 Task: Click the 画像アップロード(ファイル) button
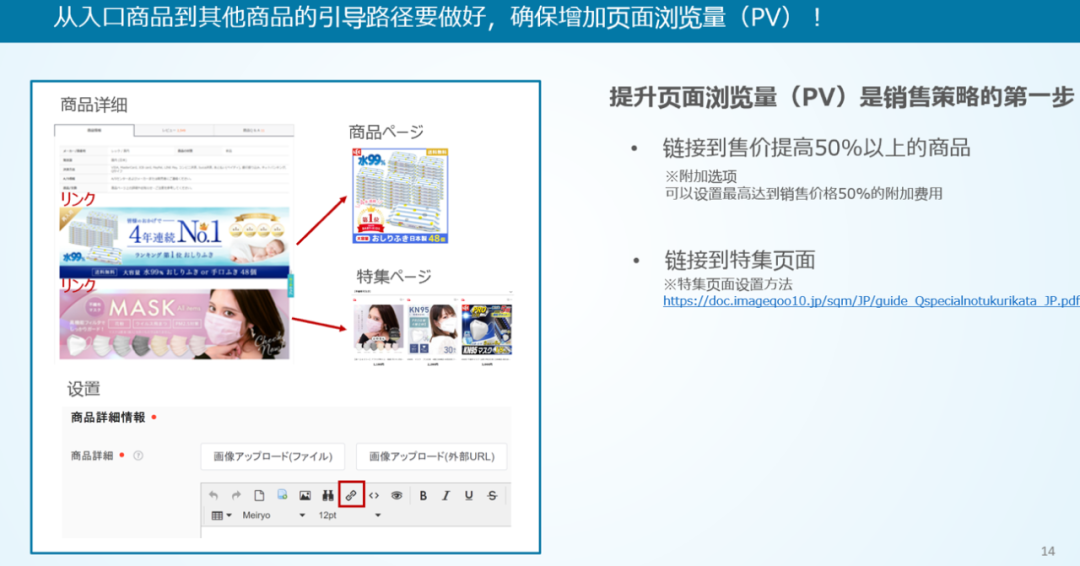[273, 457]
